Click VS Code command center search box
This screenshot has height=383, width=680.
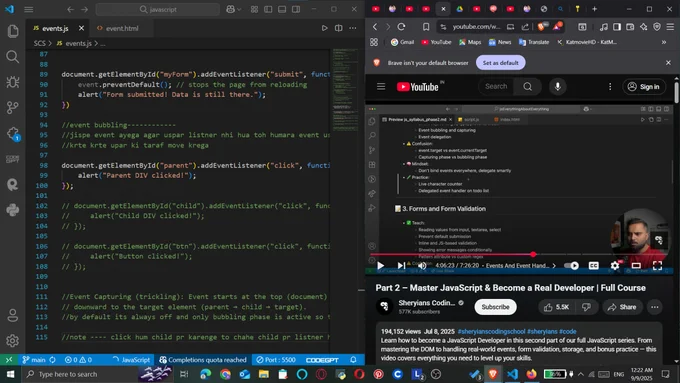(158, 9)
